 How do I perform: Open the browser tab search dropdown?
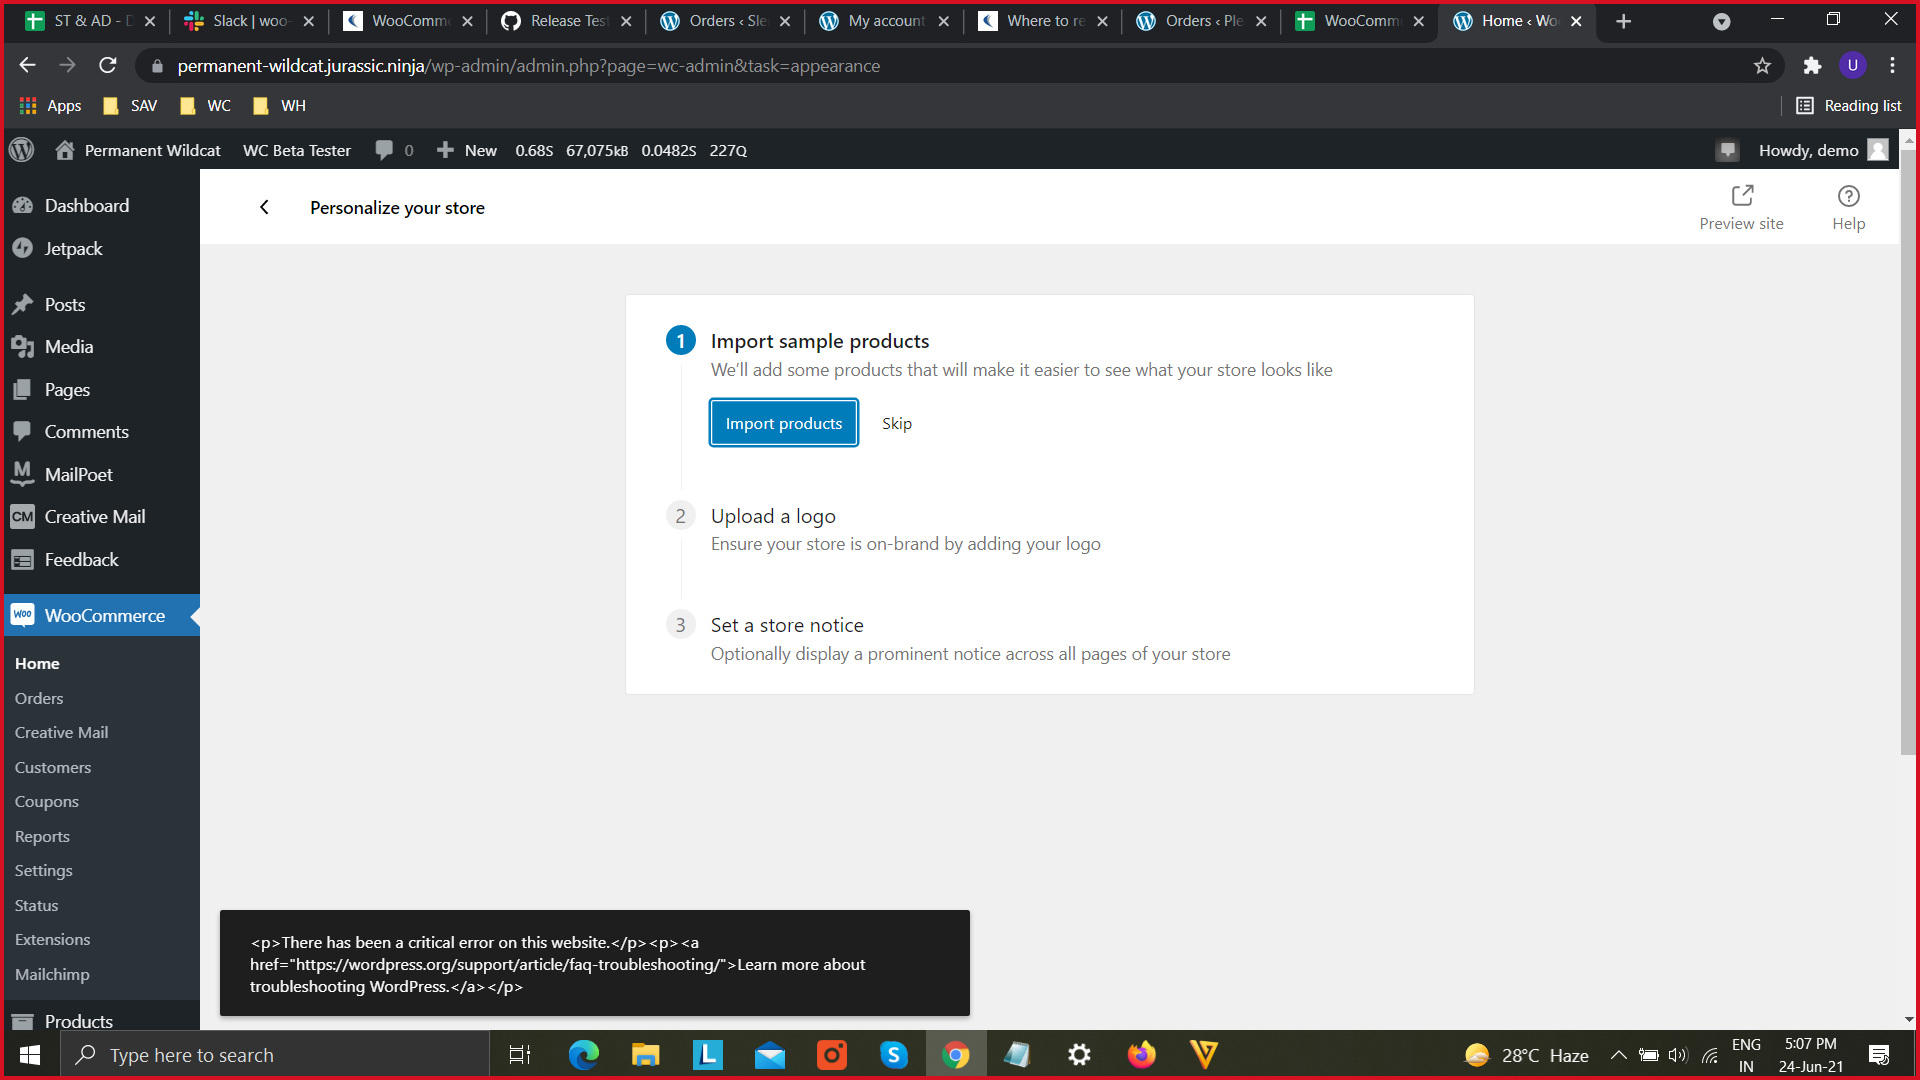[x=1722, y=21]
